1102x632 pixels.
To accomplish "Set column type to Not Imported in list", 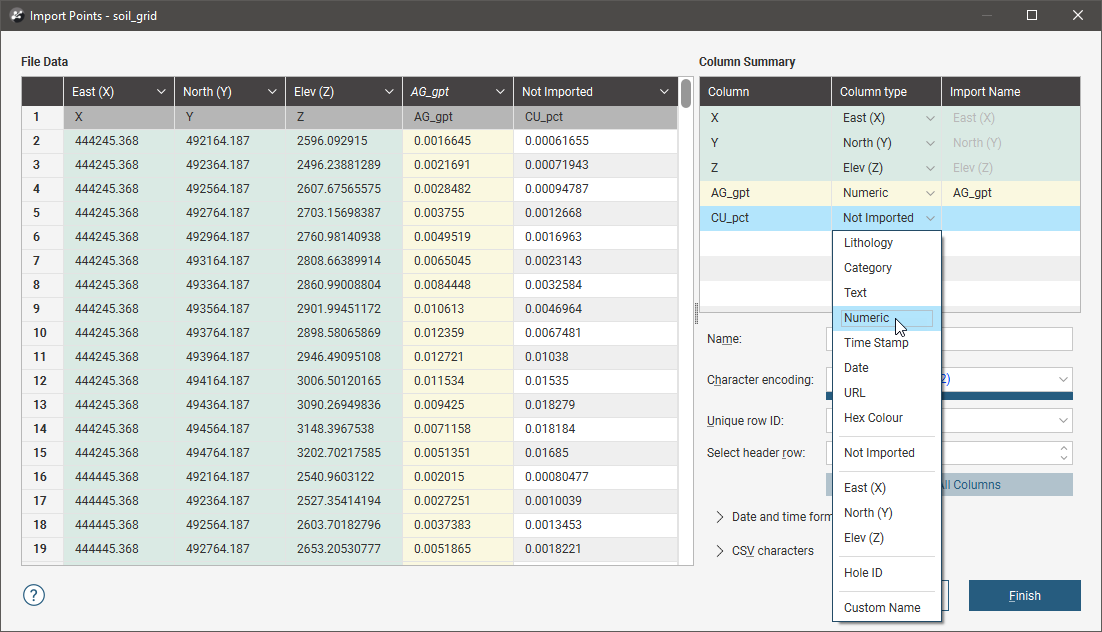I will [x=879, y=453].
